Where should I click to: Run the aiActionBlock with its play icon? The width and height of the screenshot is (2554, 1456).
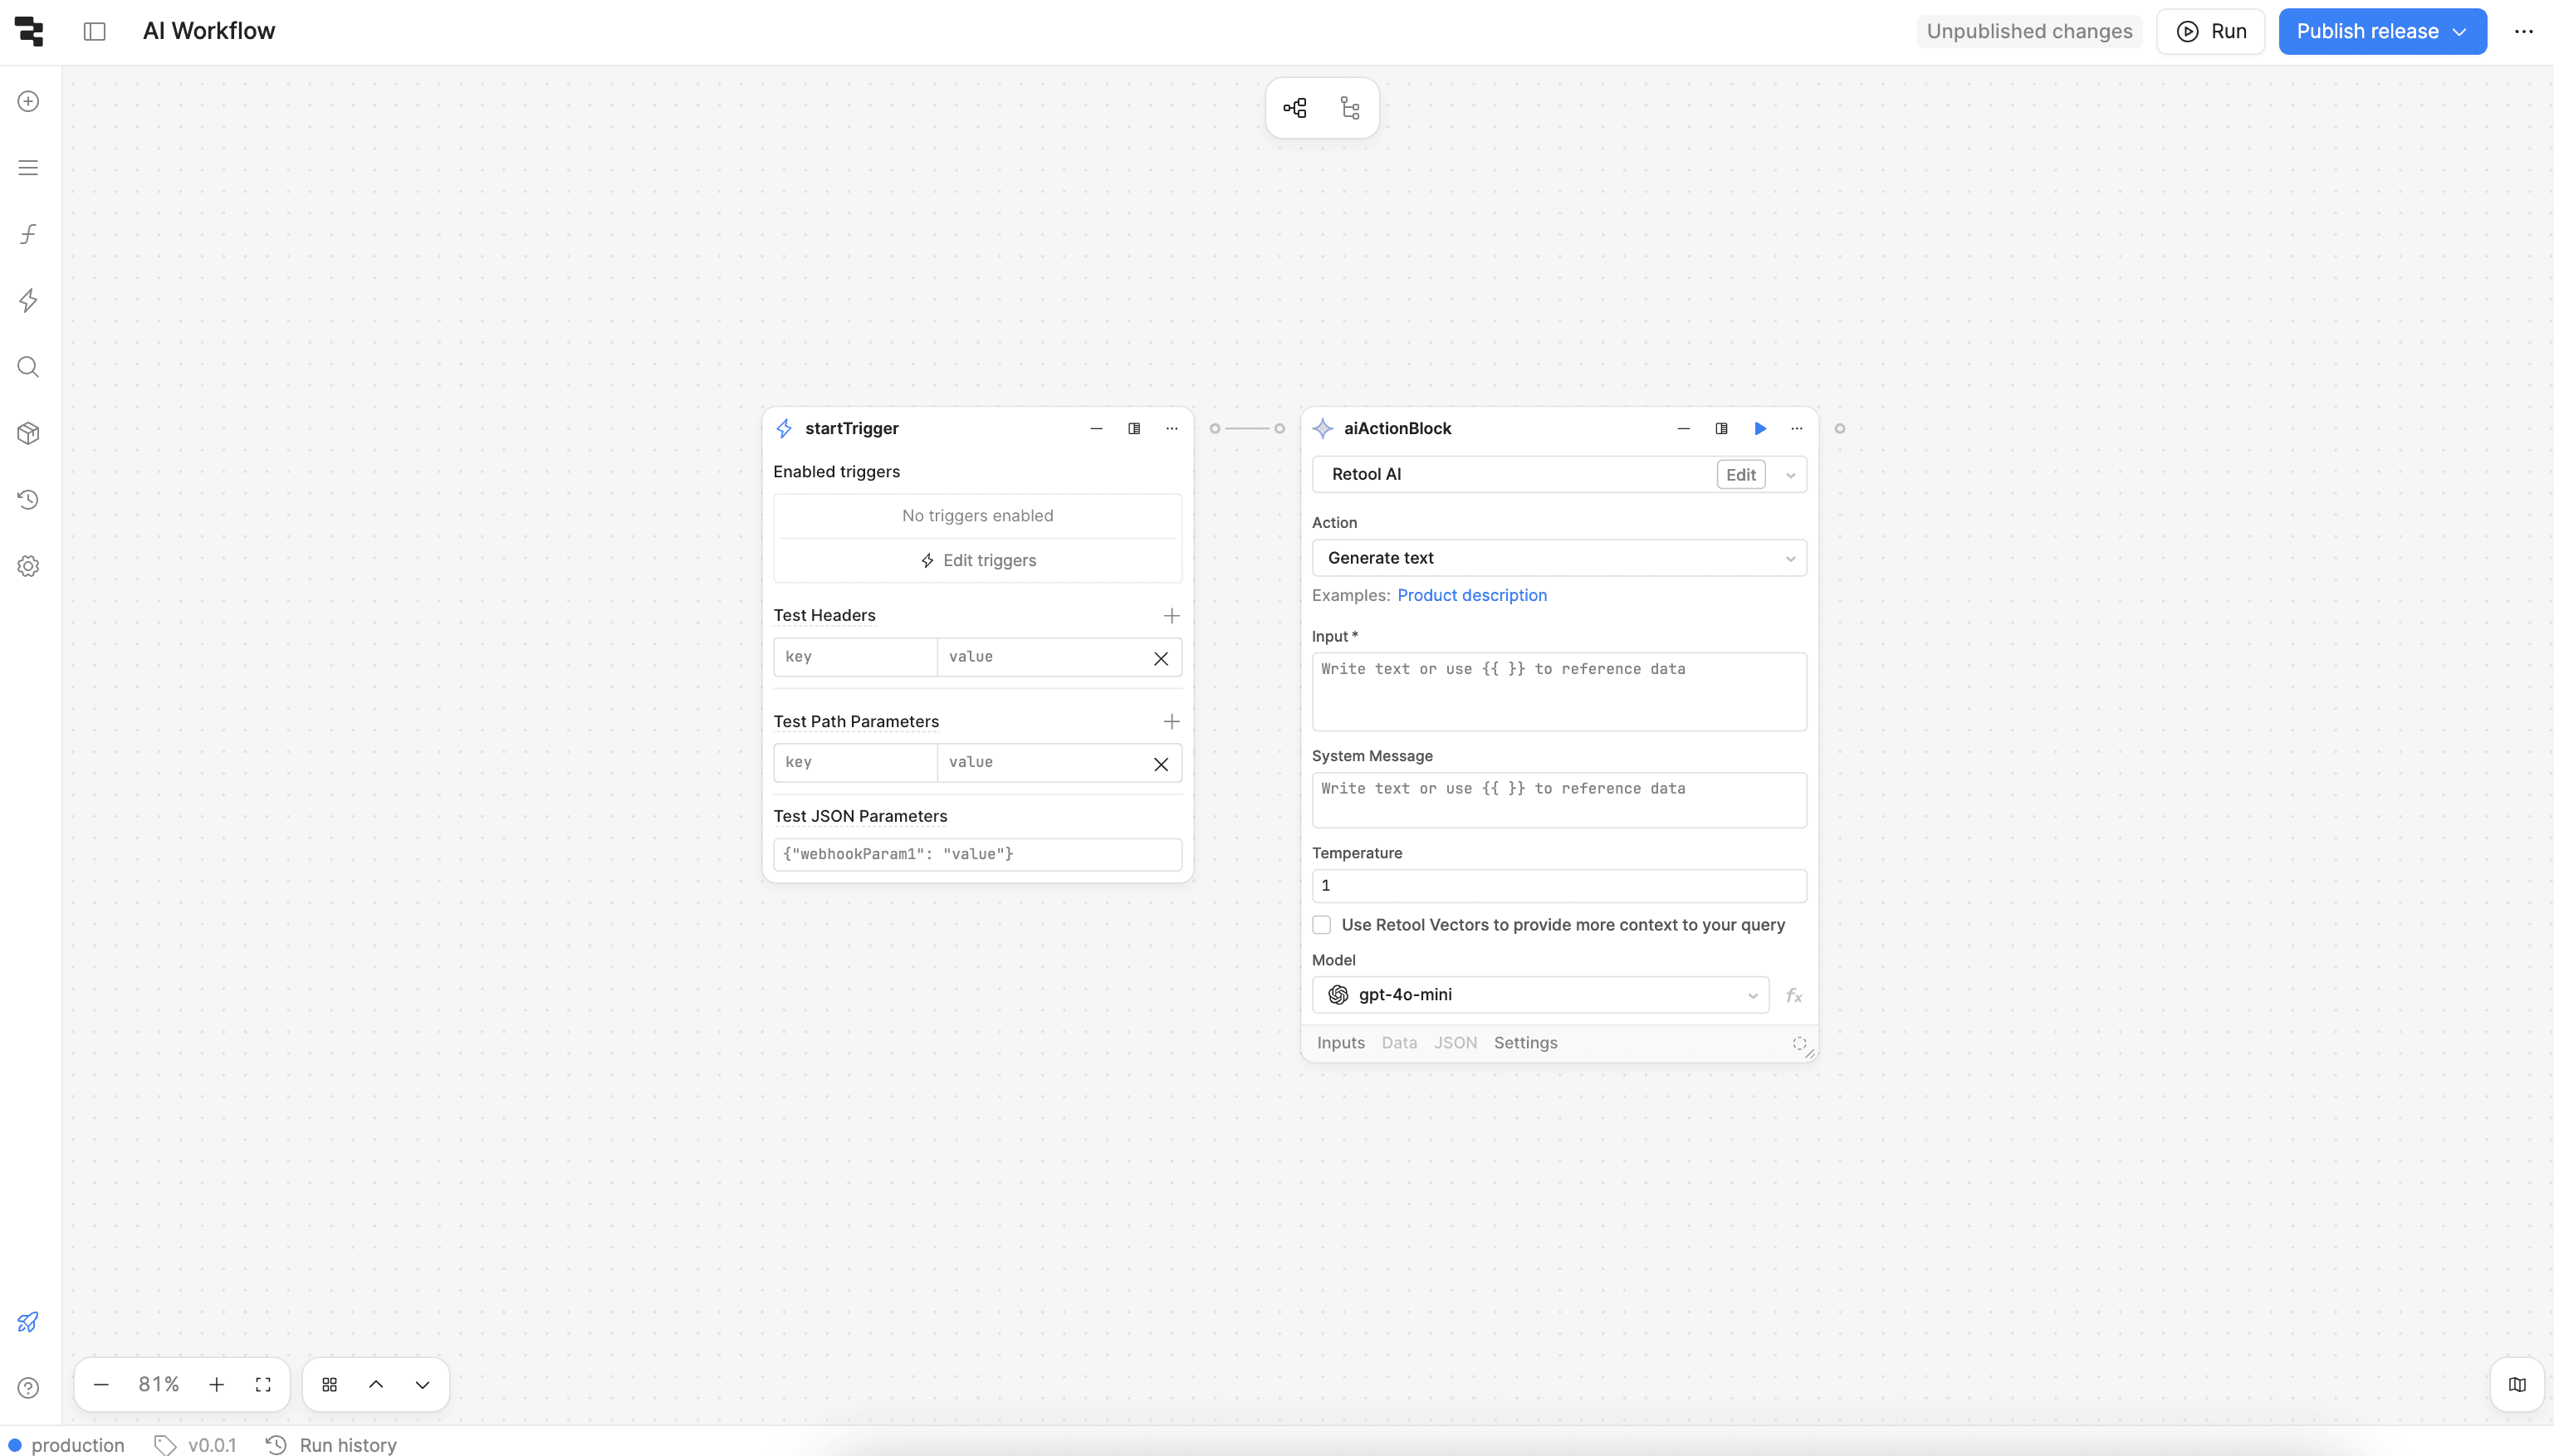point(1760,428)
